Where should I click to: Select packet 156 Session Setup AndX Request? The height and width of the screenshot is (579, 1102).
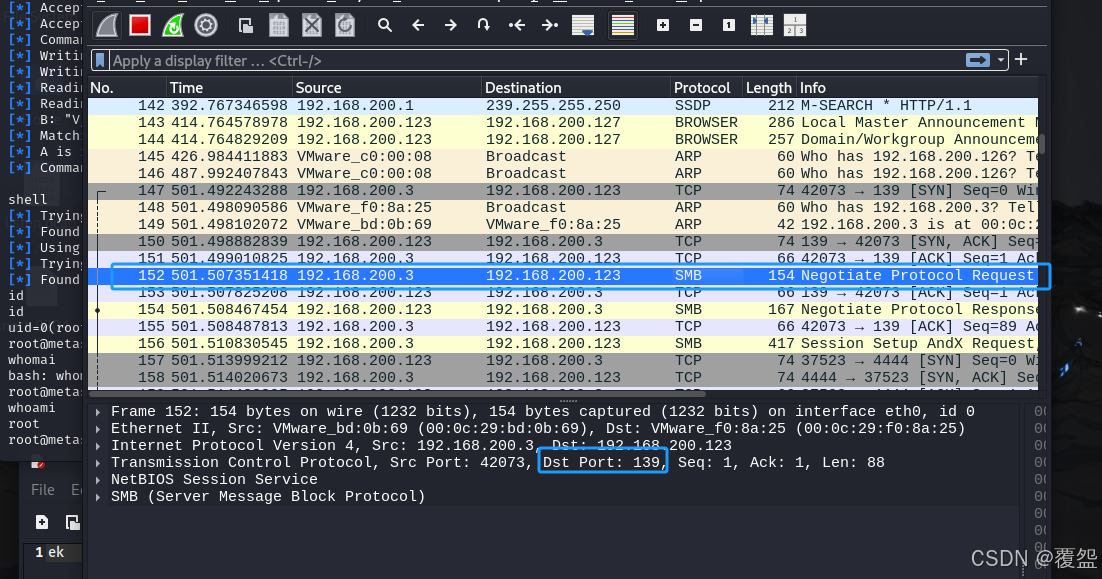point(563,343)
